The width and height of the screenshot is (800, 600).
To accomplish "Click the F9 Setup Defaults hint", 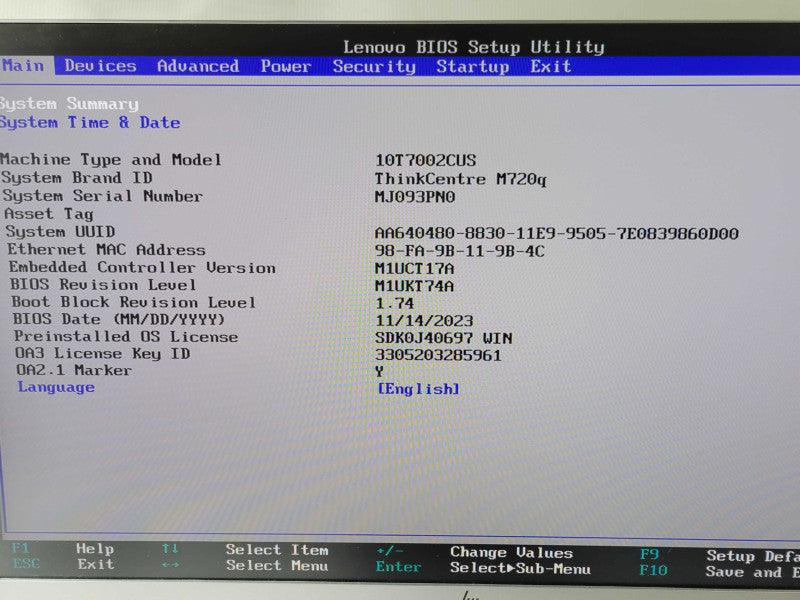I will point(719,556).
